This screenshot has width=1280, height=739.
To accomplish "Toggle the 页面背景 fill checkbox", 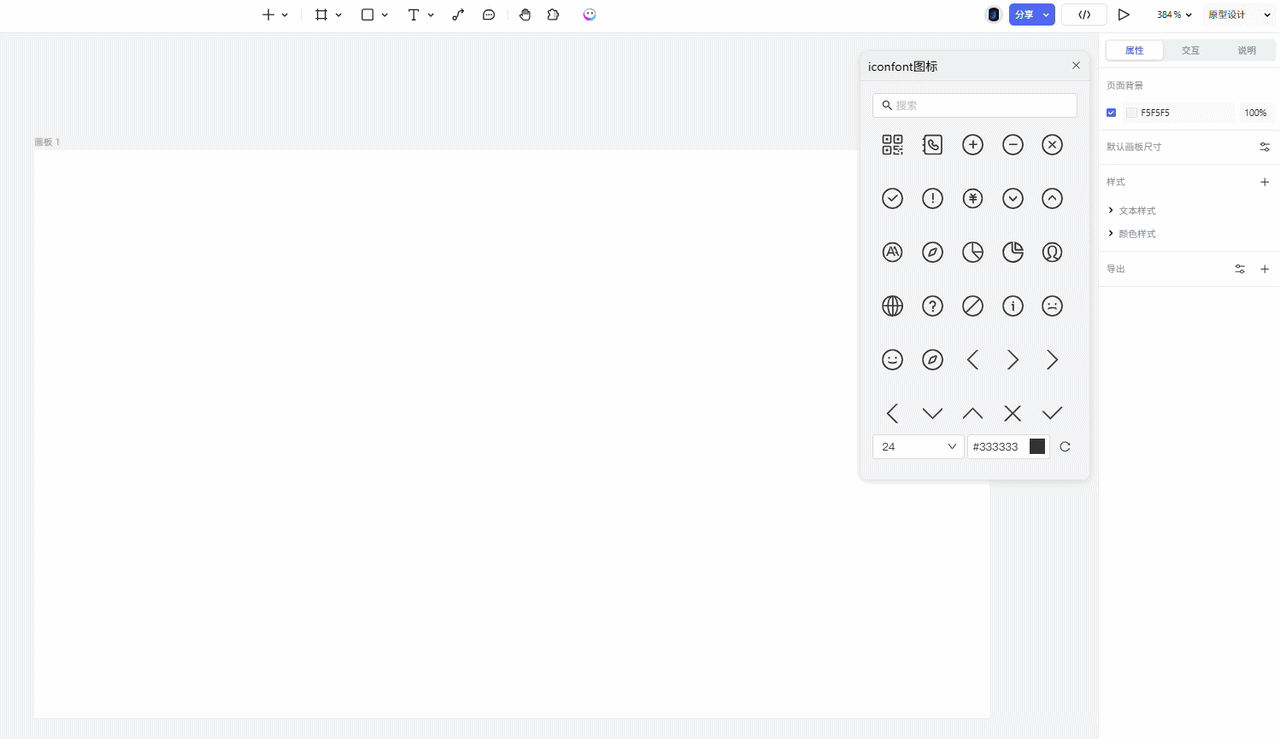I will click(1111, 113).
